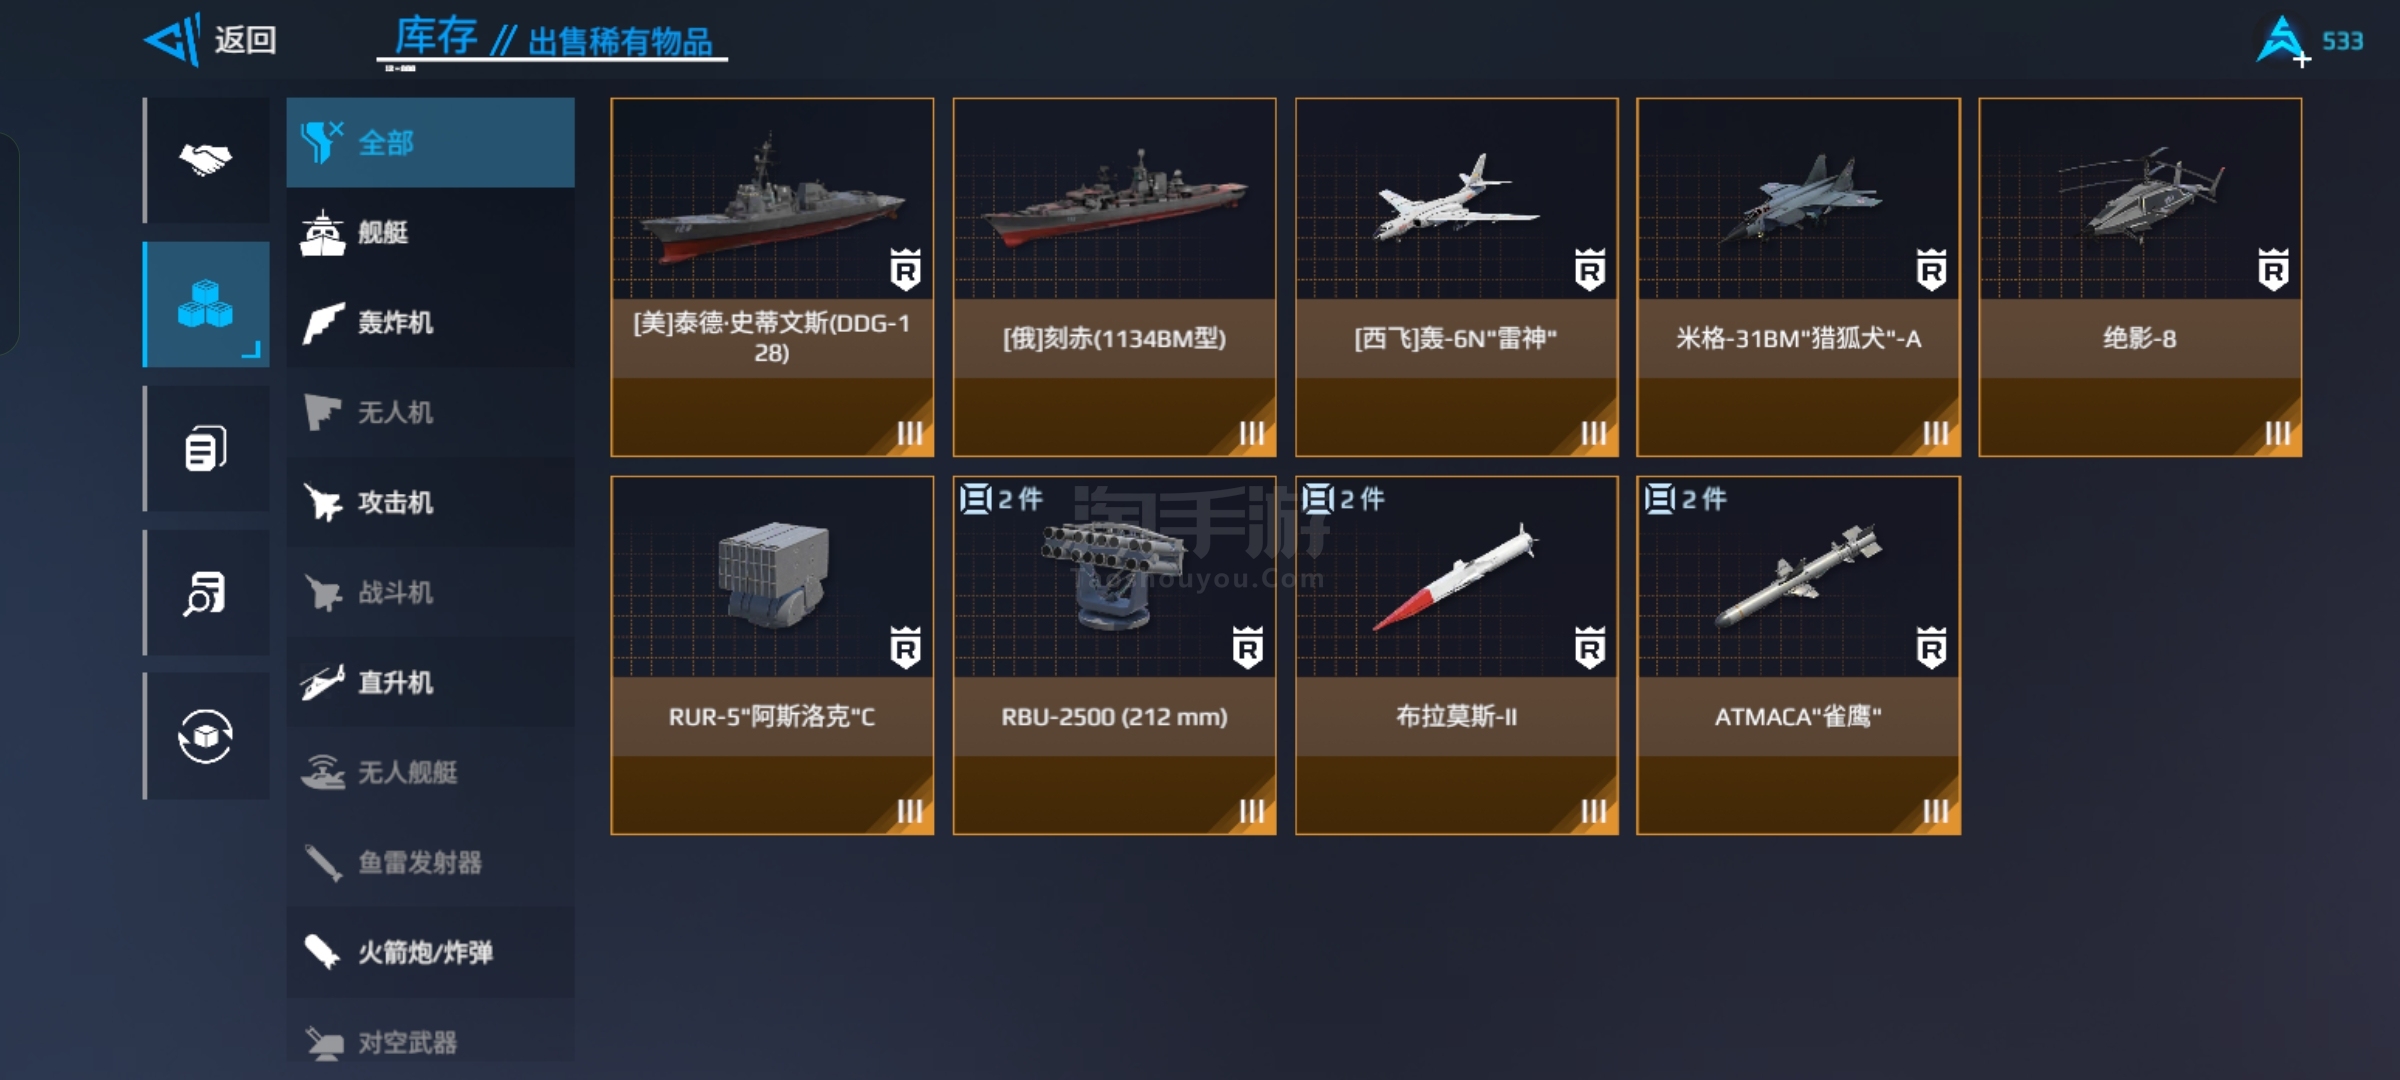Filter by 直升机 helicopter category
This screenshot has height=1080, width=2400.
(430, 682)
